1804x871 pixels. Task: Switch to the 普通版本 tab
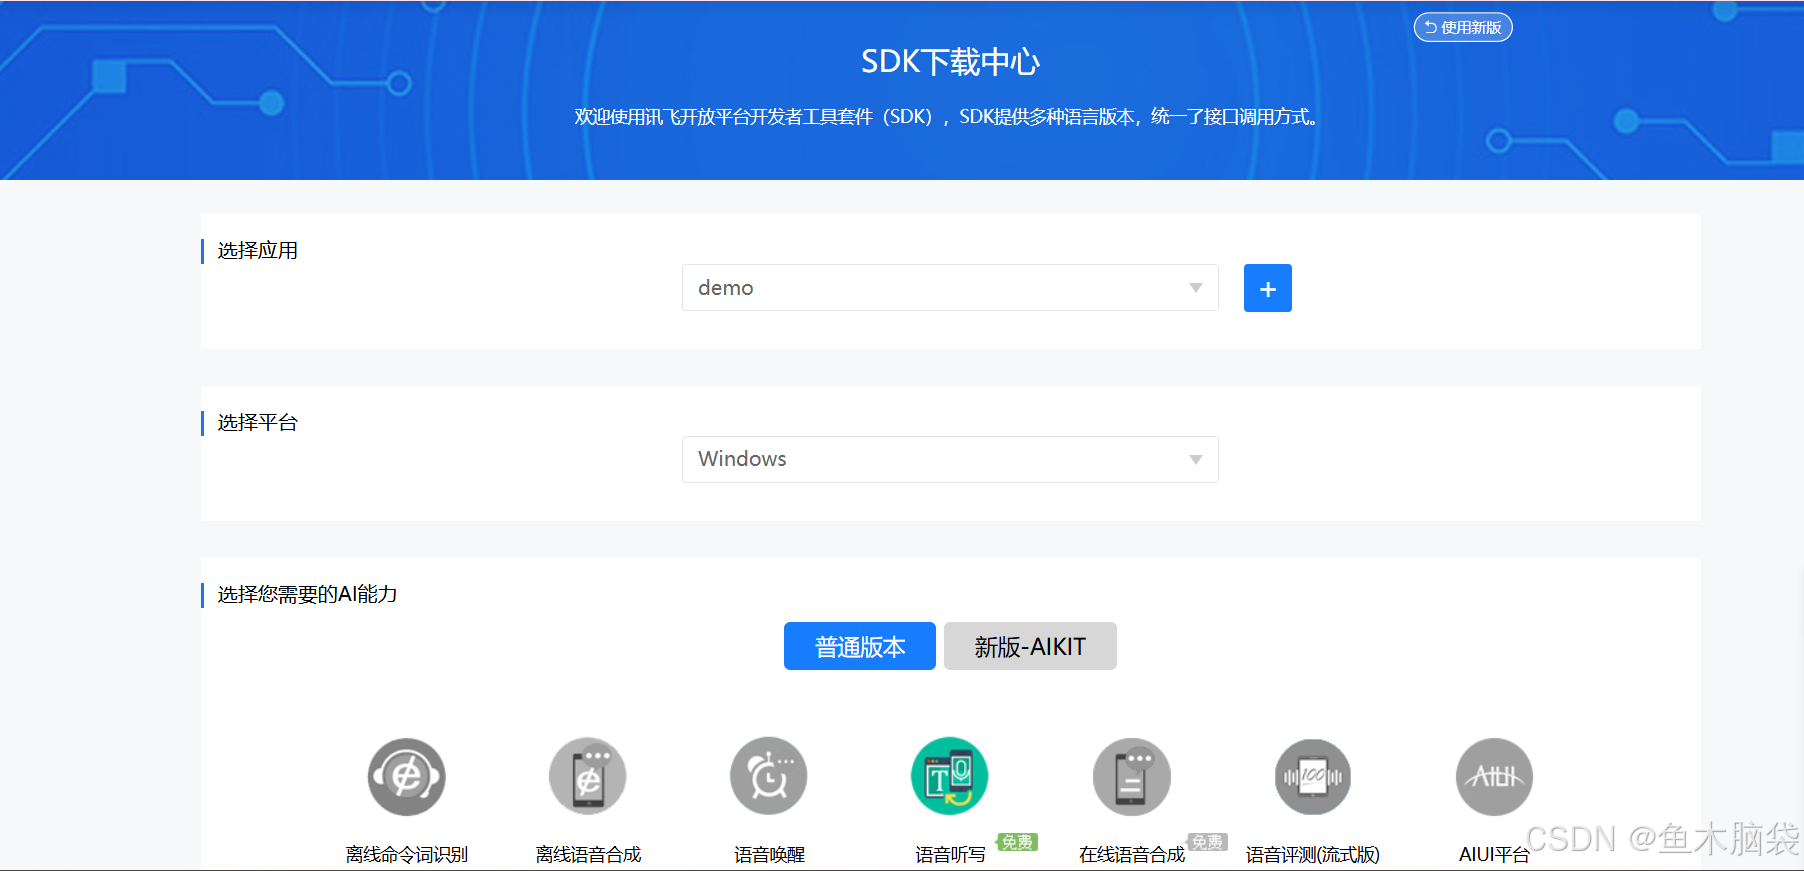[x=860, y=646]
